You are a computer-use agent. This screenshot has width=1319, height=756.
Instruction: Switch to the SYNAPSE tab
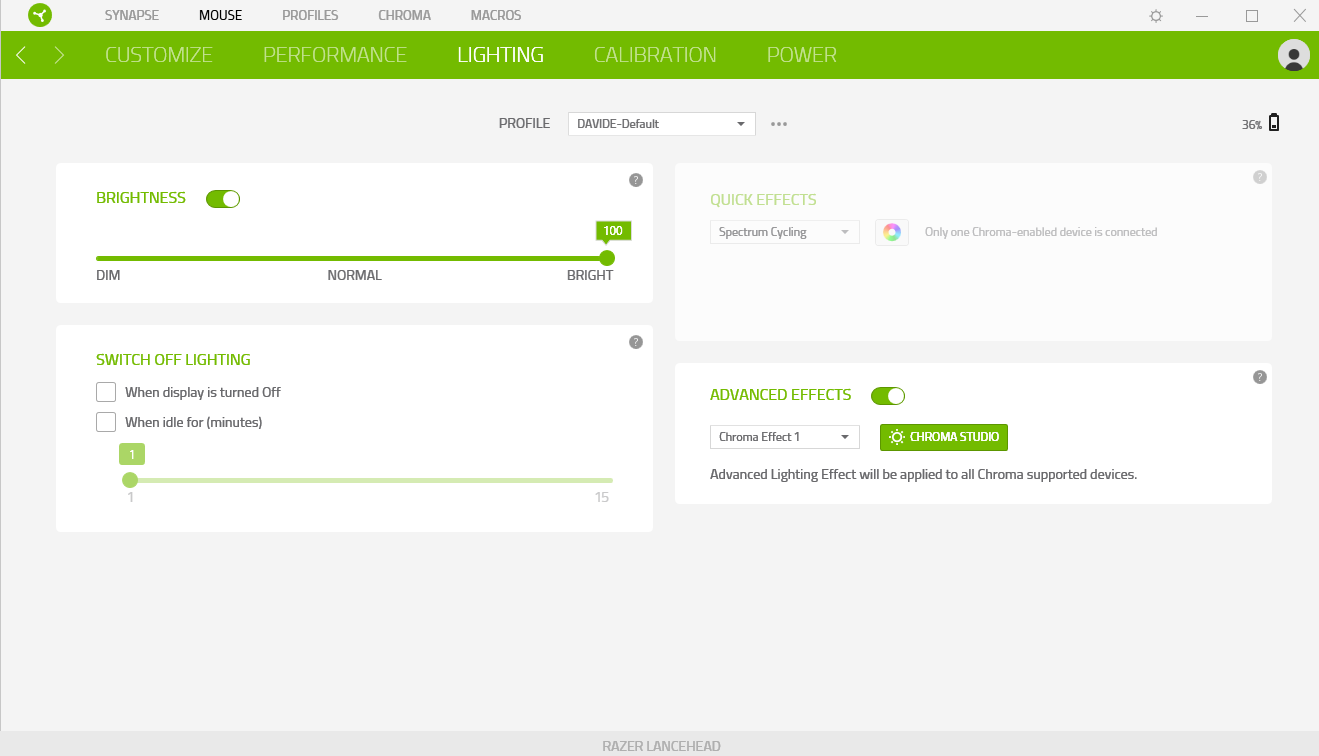point(132,16)
